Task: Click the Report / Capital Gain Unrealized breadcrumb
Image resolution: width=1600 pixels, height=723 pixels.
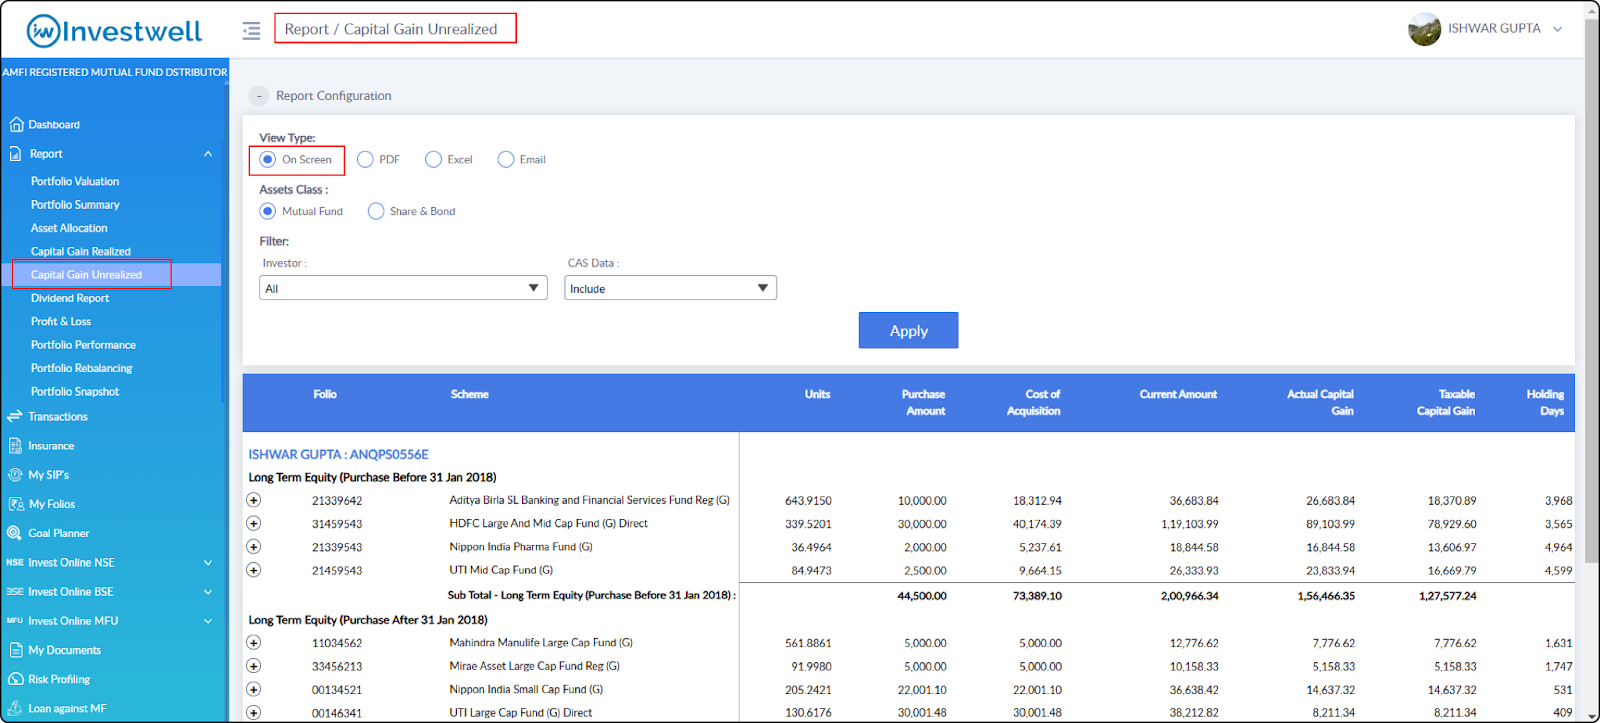Action: (x=391, y=29)
